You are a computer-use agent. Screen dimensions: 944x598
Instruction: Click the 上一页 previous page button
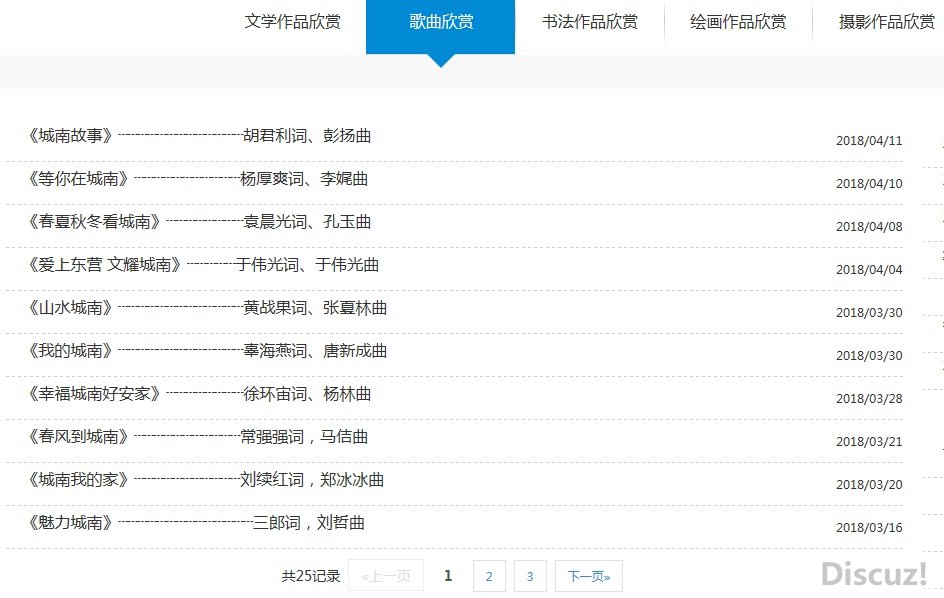coord(386,576)
